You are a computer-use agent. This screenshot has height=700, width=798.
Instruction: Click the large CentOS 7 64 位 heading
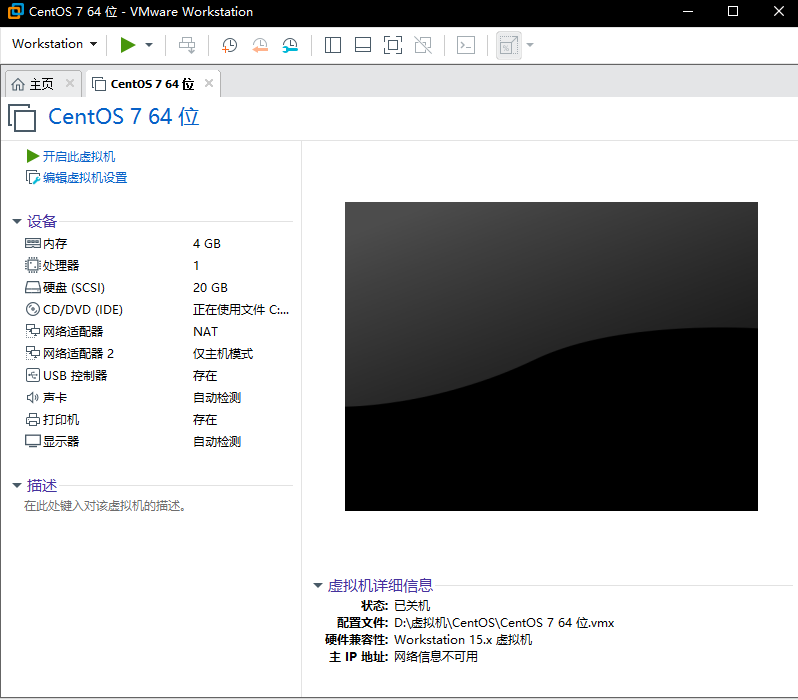124,117
